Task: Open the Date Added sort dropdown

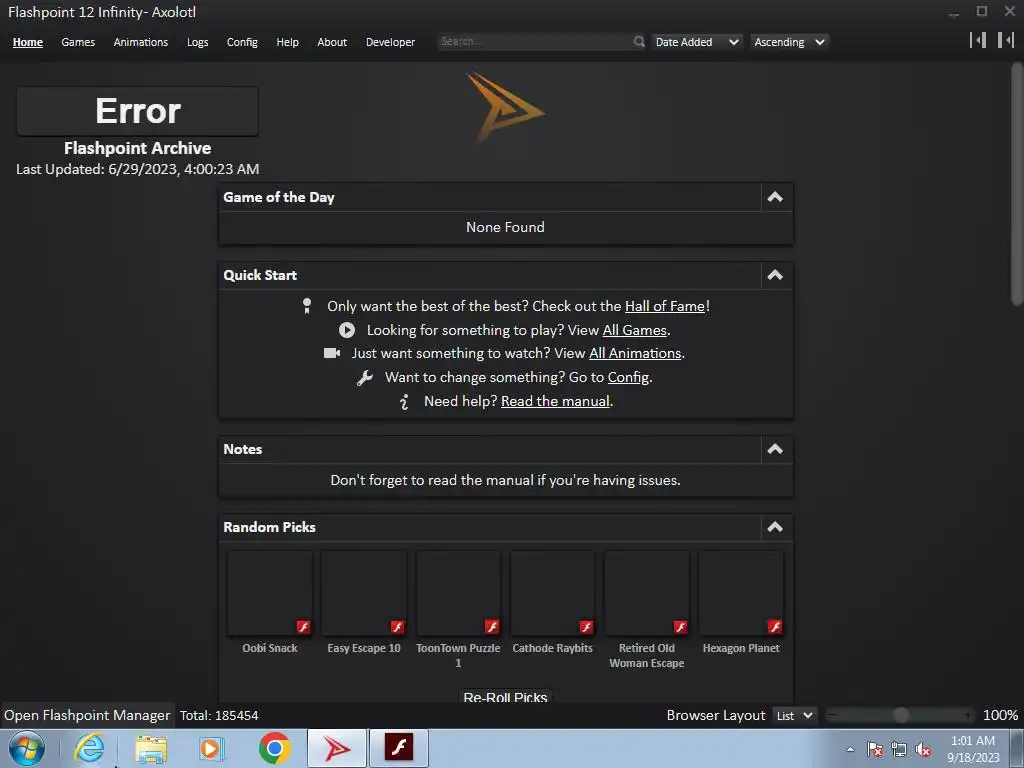Action: point(697,42)
